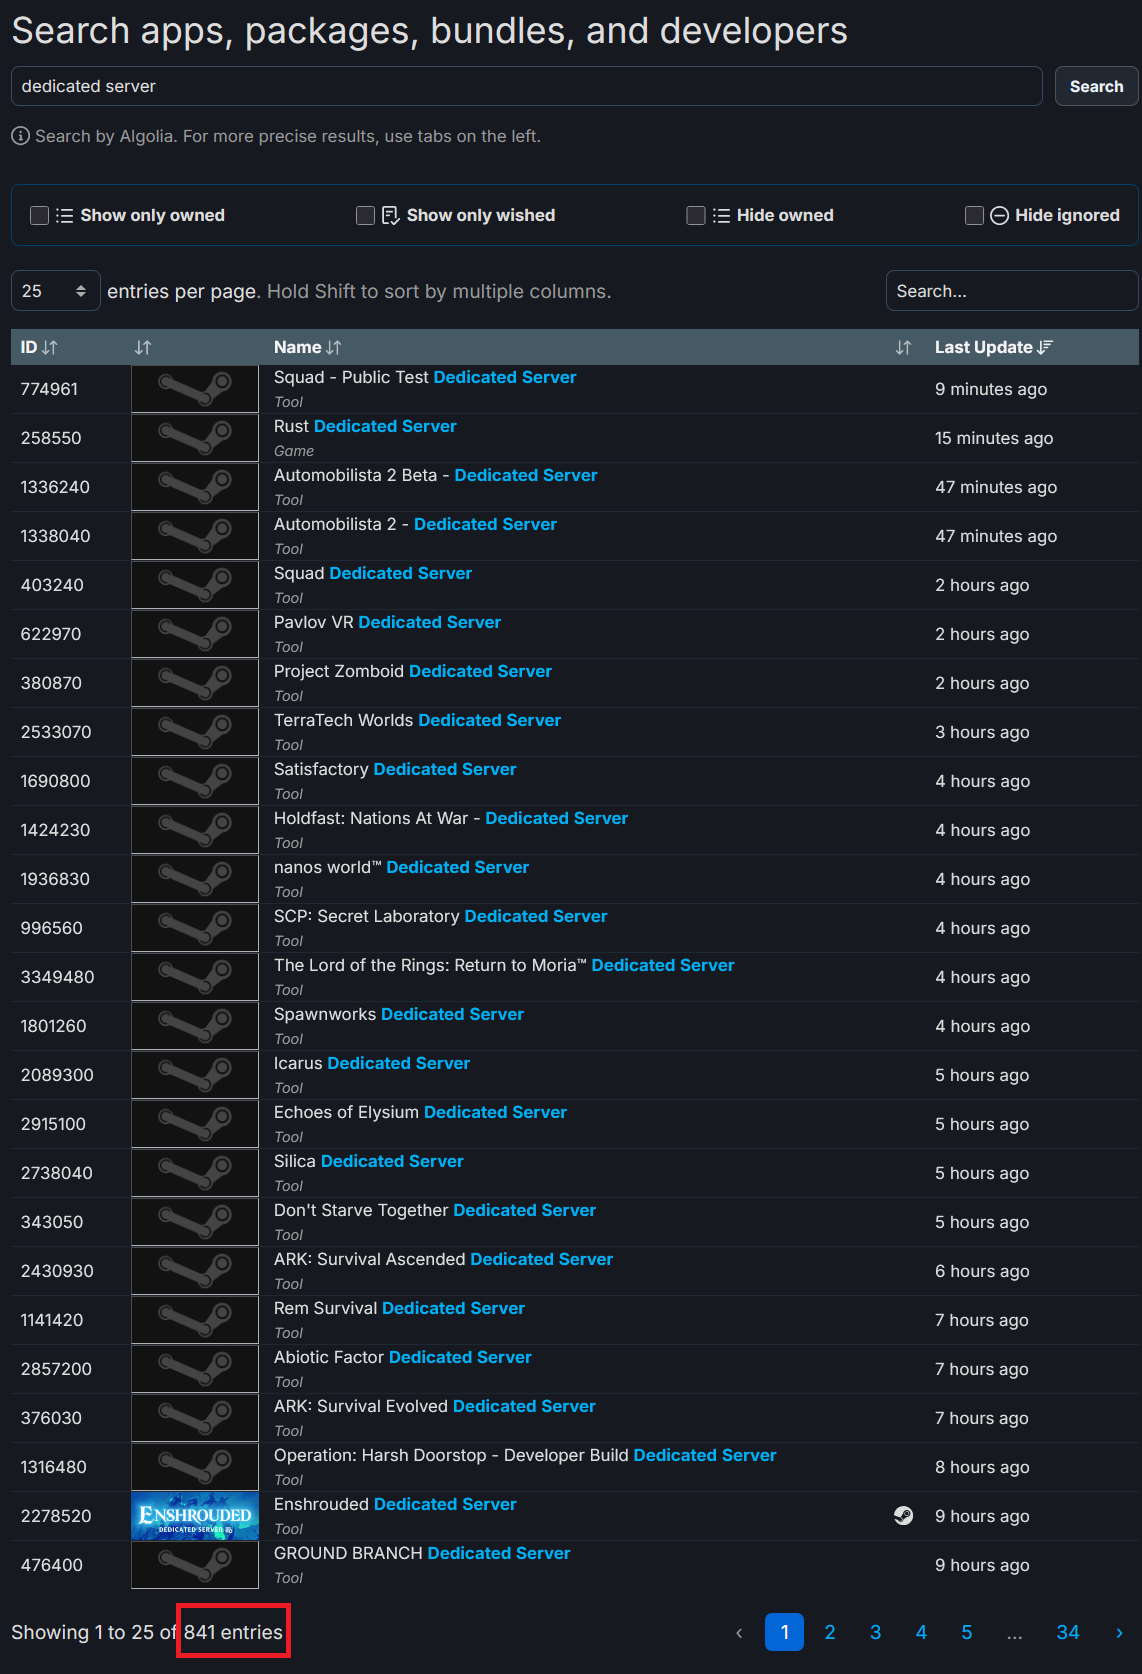
Task: Click app ID 258550
Action: pyautogui.click(x=51, y=438)
